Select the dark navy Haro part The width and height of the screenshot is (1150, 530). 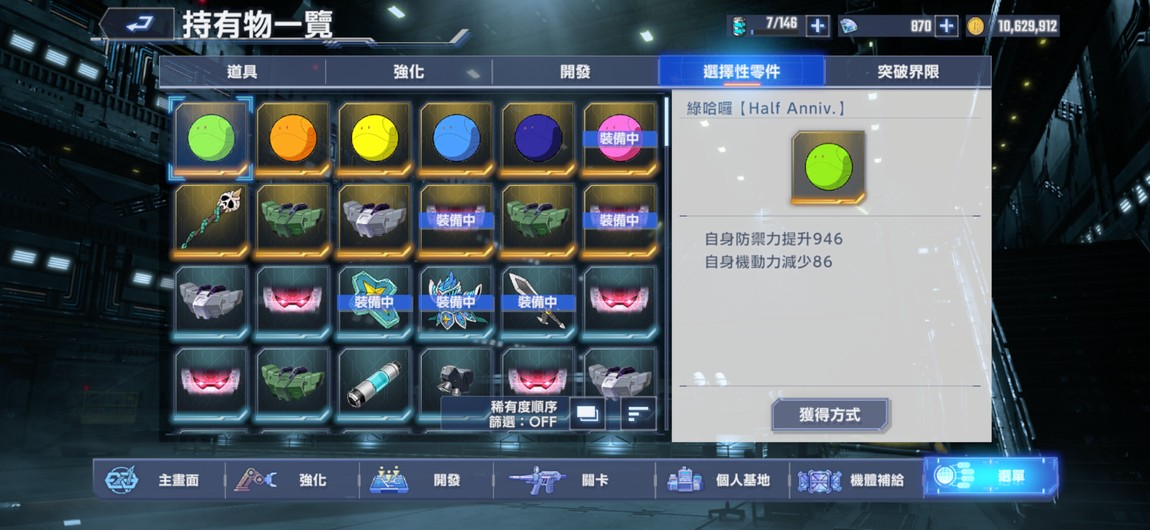click(538, 139)
